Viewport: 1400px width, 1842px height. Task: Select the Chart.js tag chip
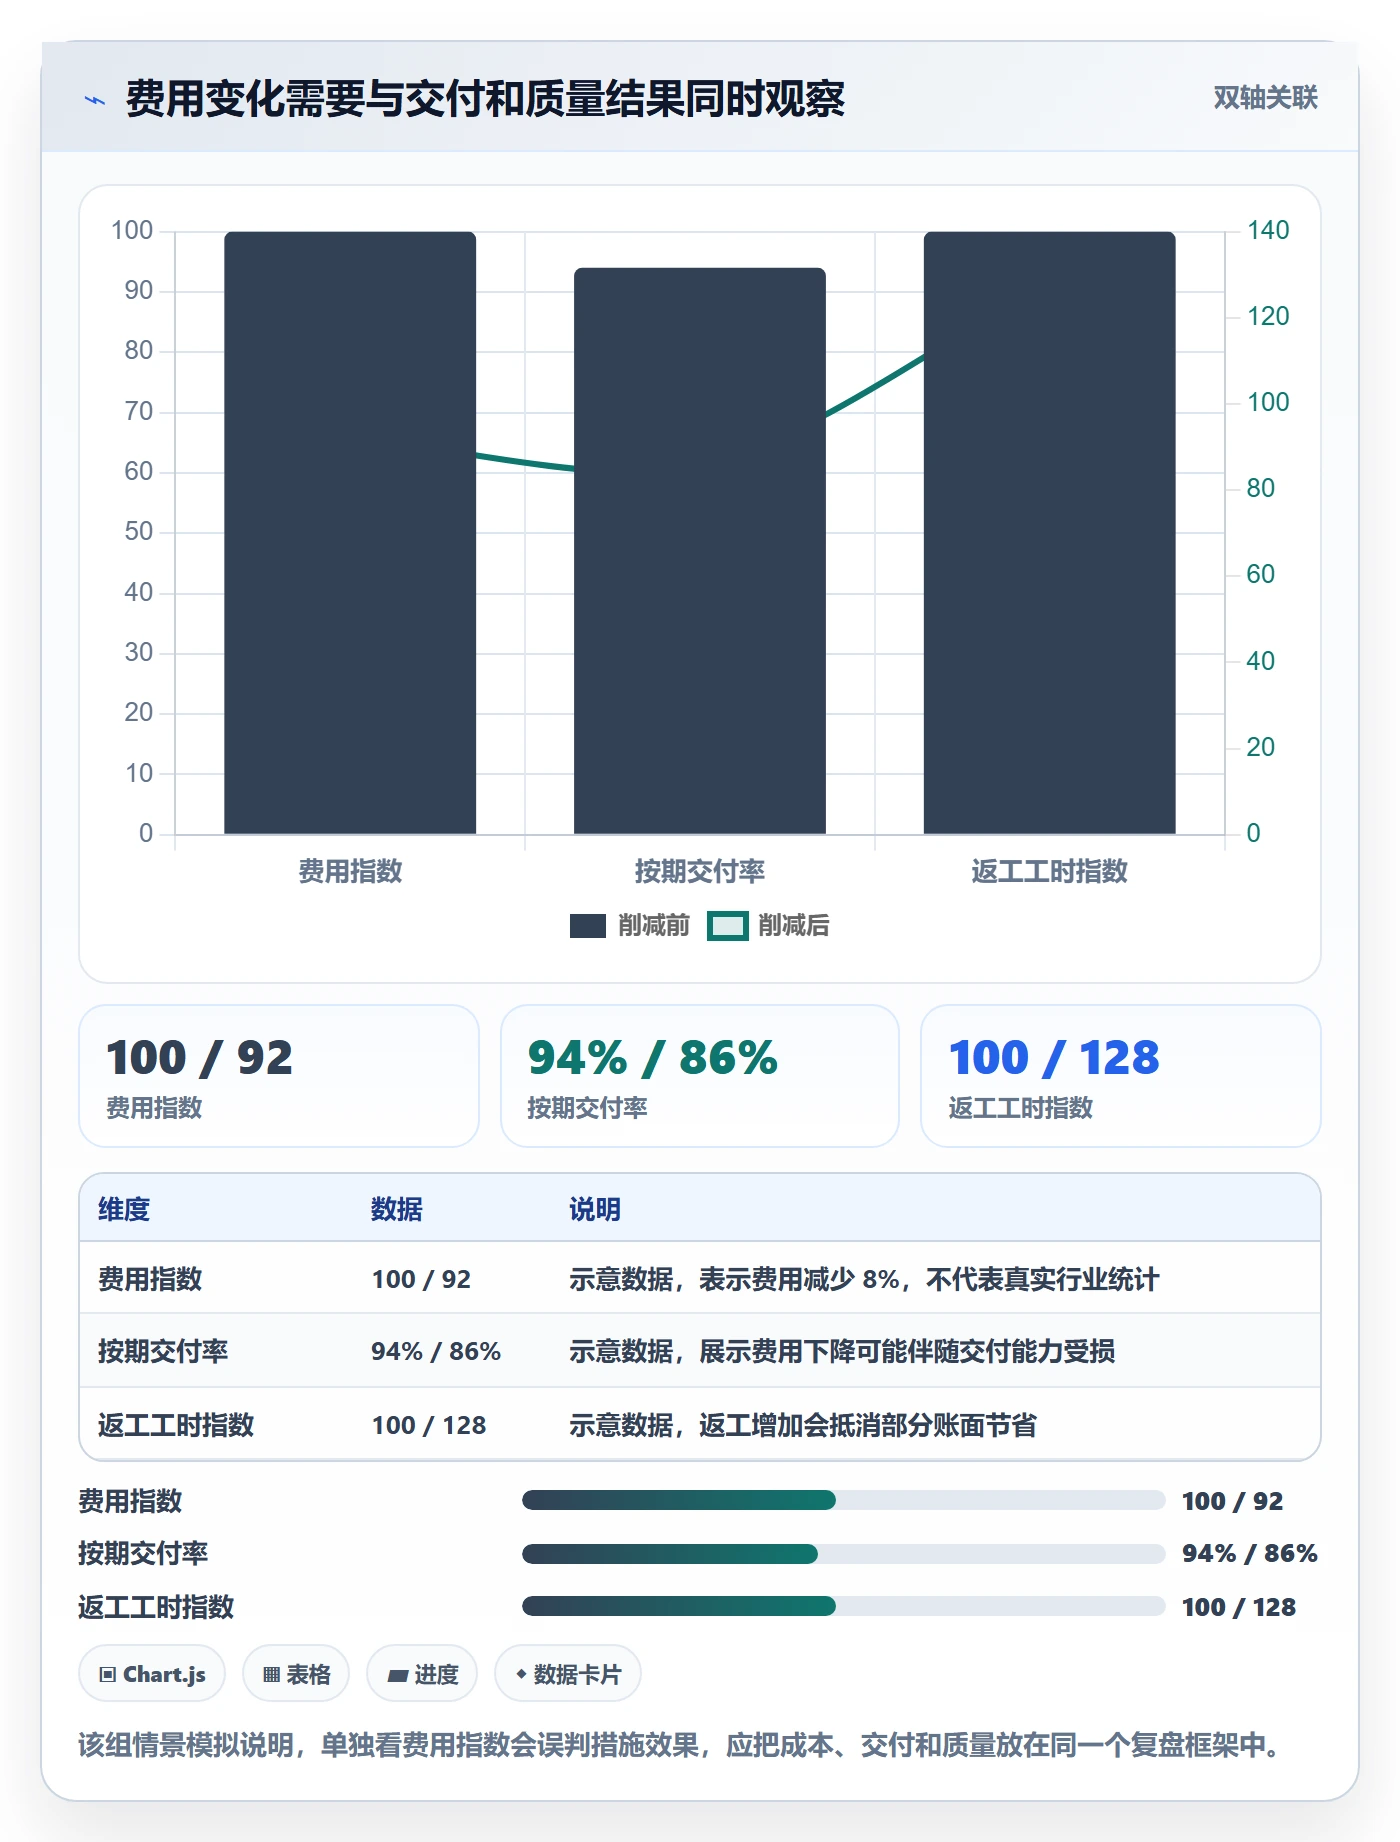tap(152, 1674)
